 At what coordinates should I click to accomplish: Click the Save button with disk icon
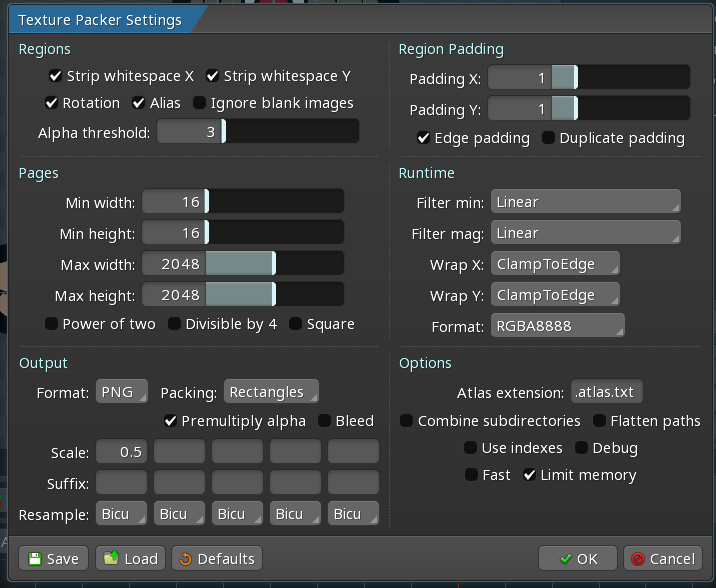pos(53,558)
